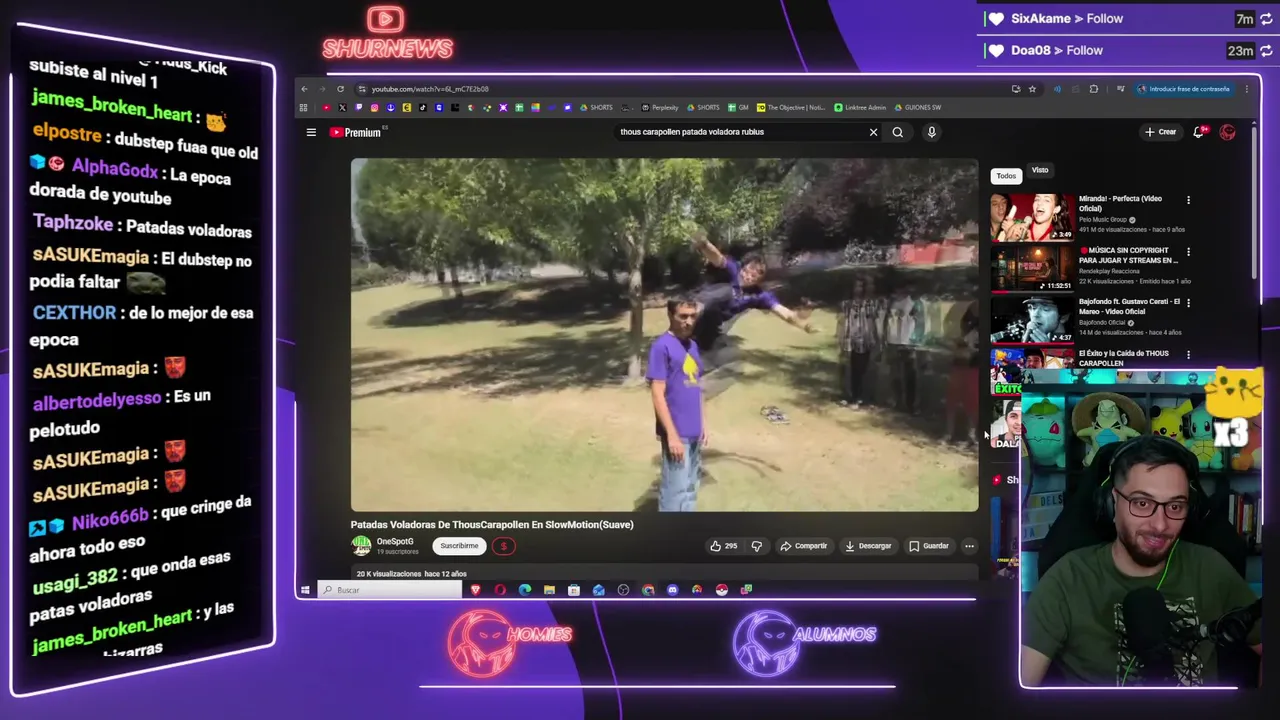1280x720 pixels.
Task: Click the YouTube search magnifier button
Action: (898, 132)
